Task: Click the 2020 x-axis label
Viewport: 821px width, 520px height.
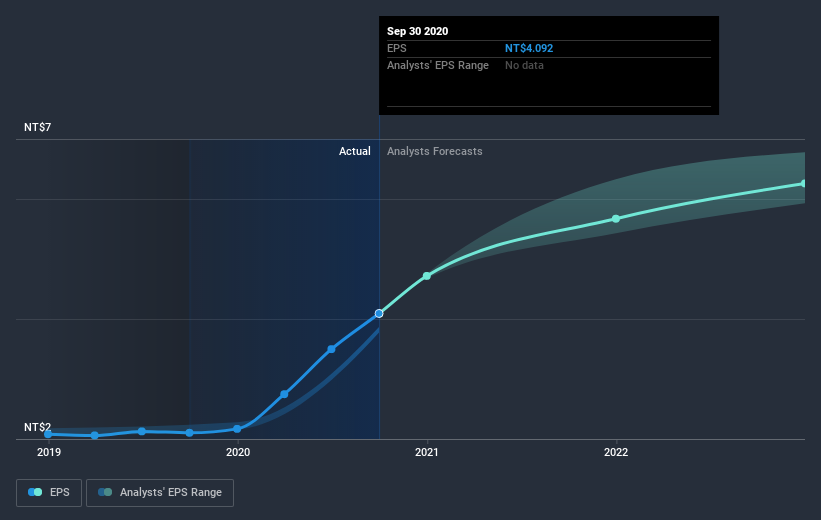Action: pos(238,452)
